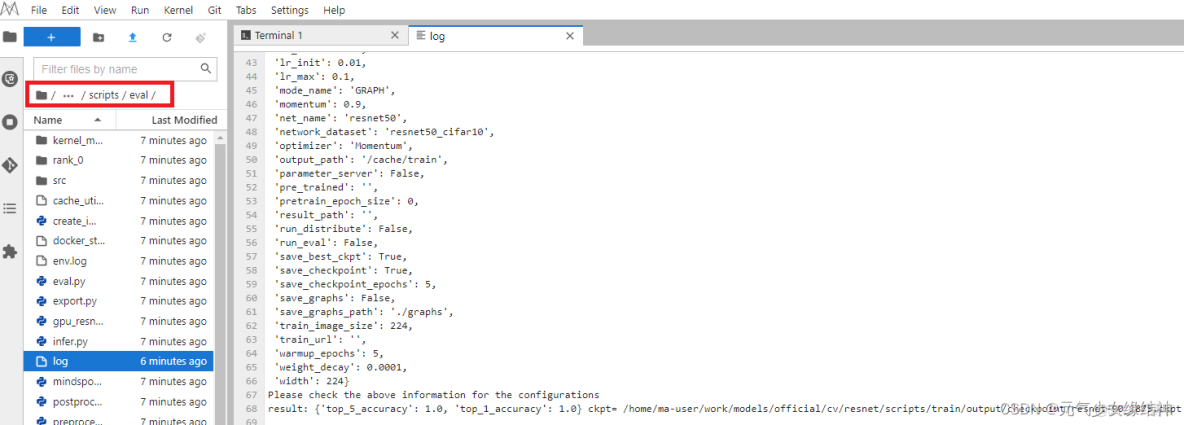This screenshot has height=425, width=1184.
Task: Select the export.py file
Action: [119, 301]
